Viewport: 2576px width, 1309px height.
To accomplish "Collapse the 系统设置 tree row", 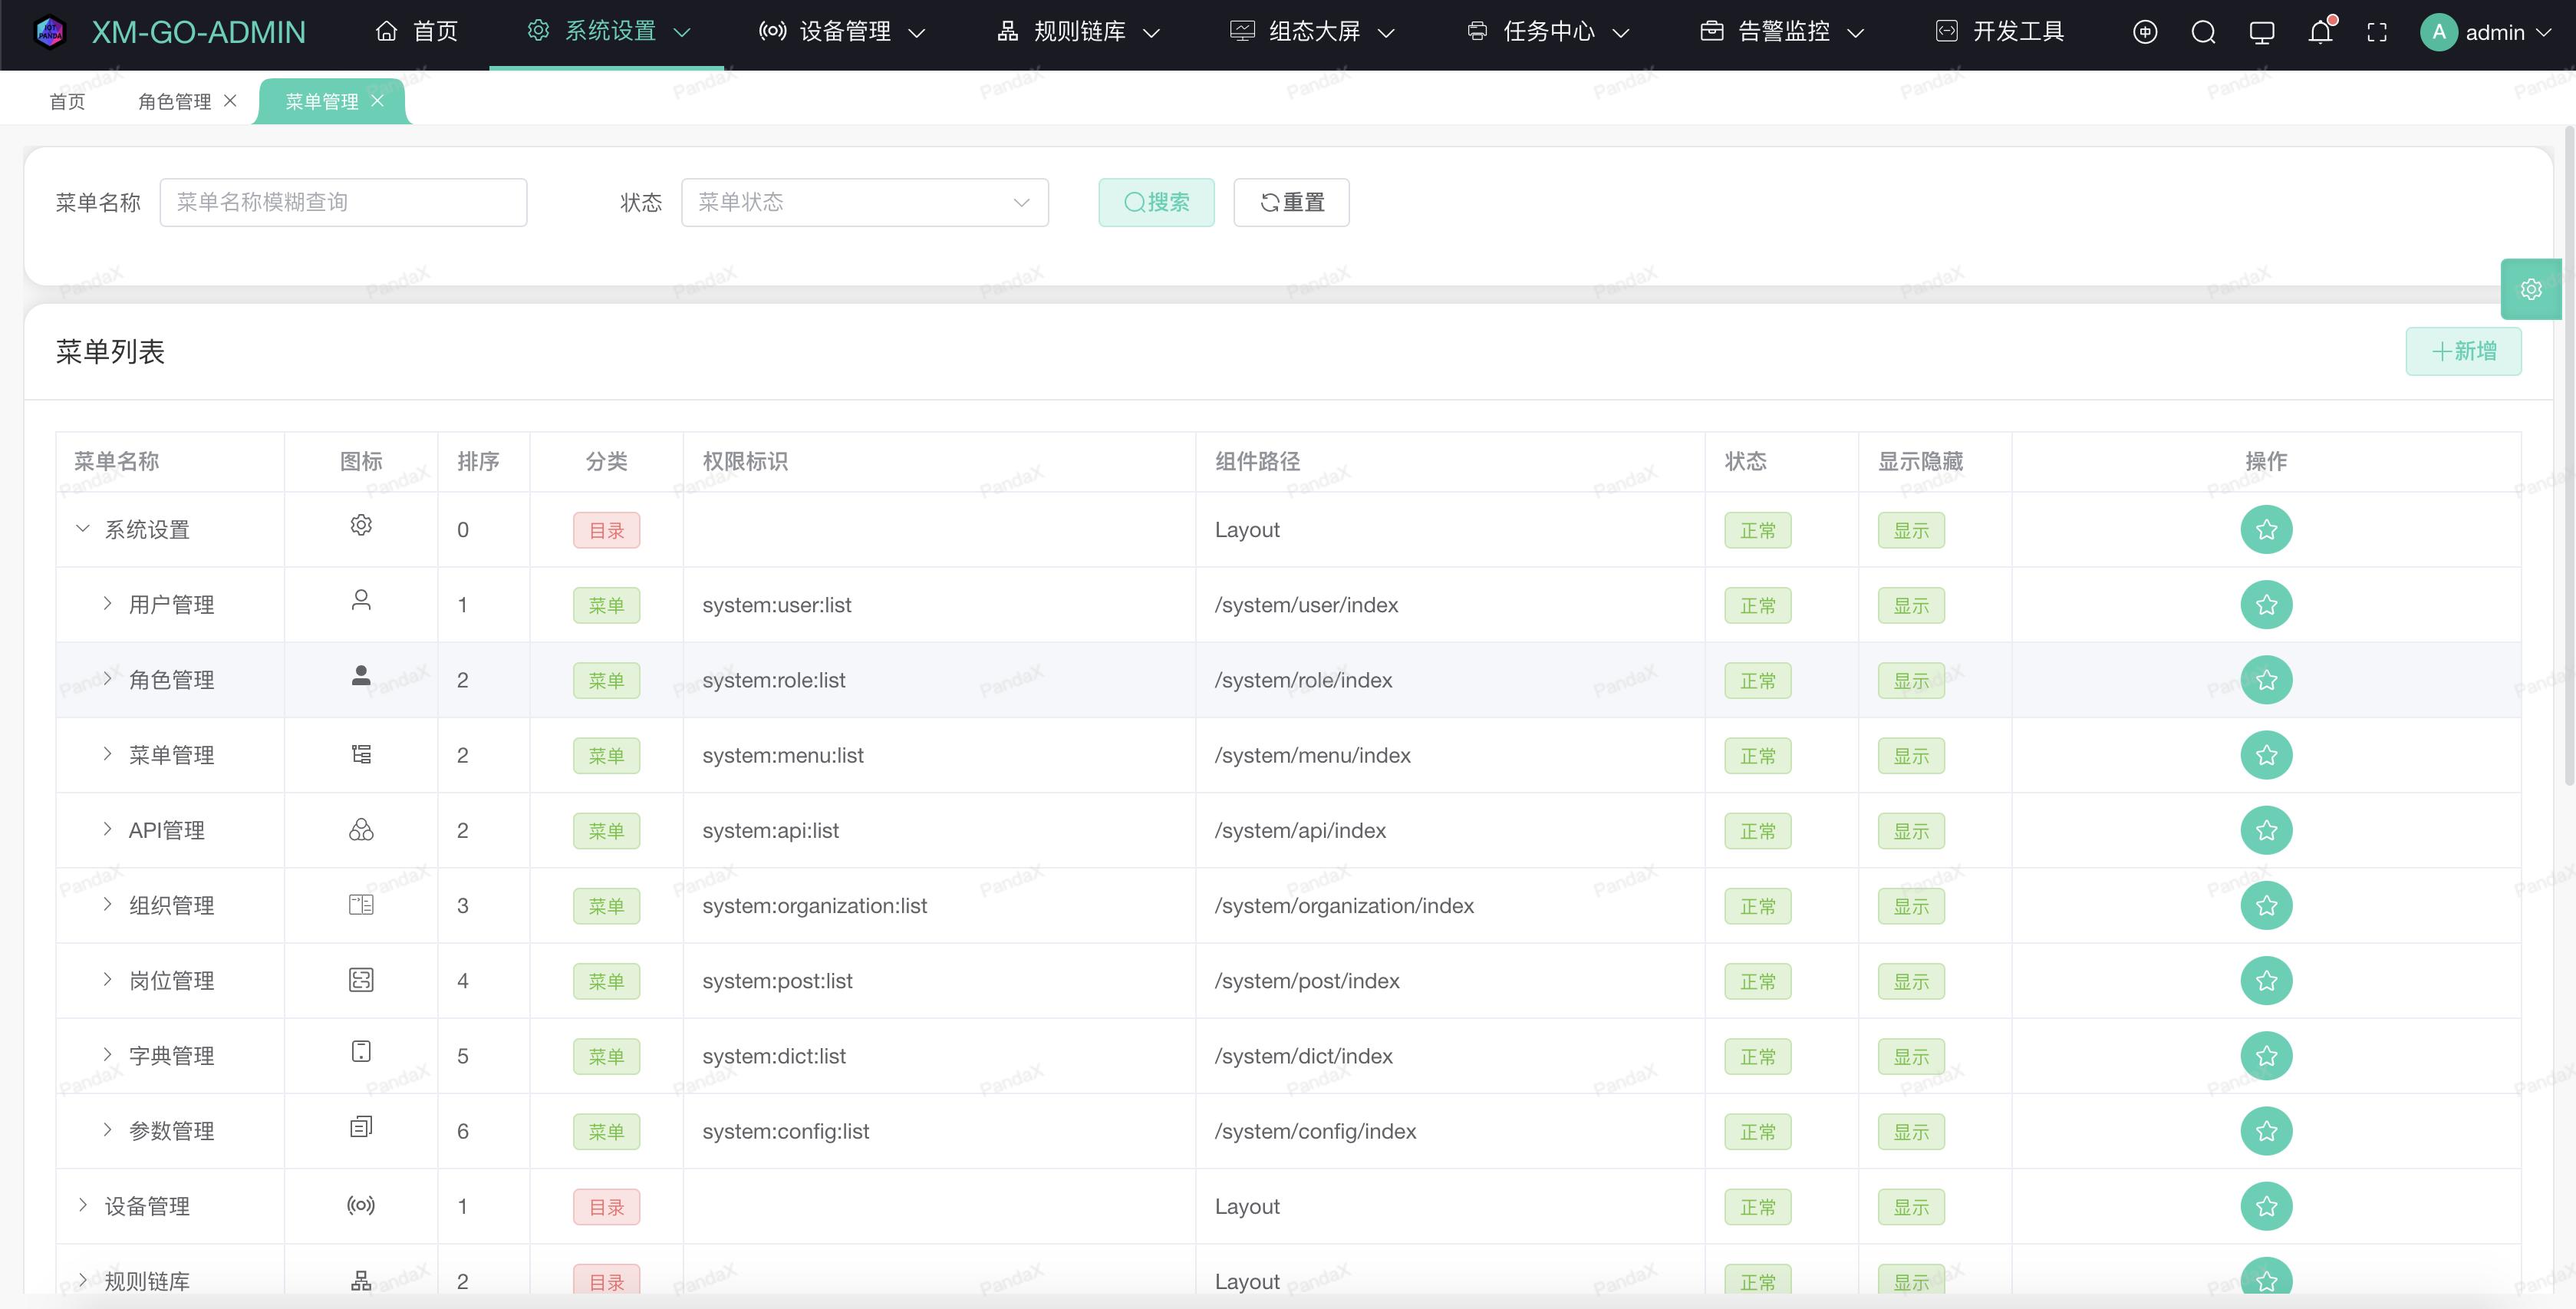I will click(x=83, y=528).
